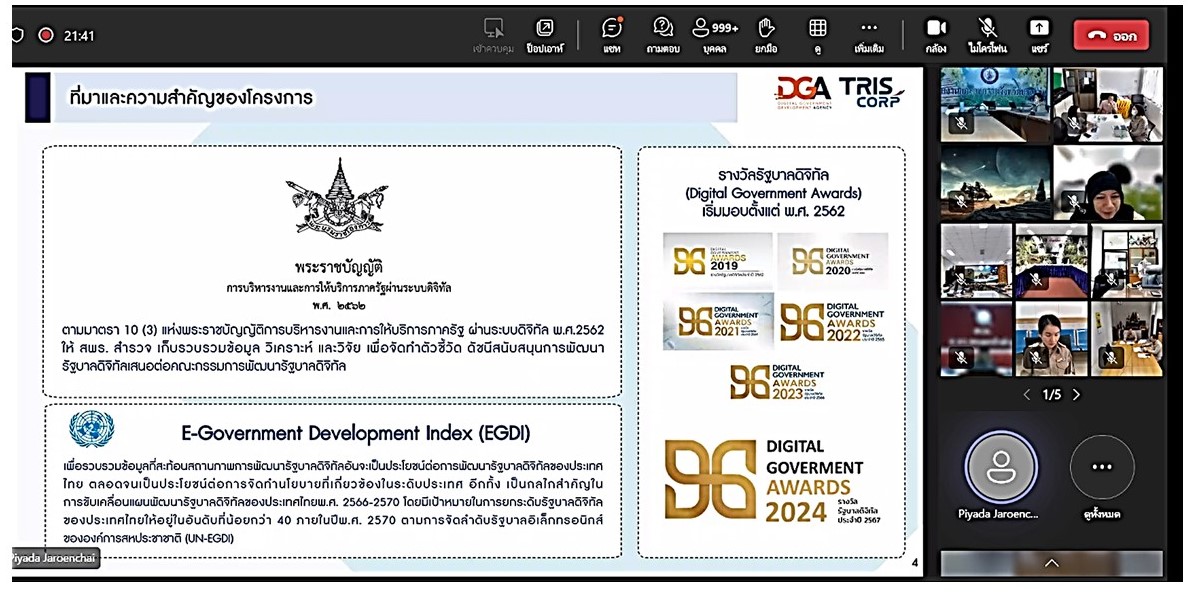Image resolution: width=1188 pixels, height=594 pixels.
Task: Click the TRIS Corp logo on the slide
Action: coord(872,91)
